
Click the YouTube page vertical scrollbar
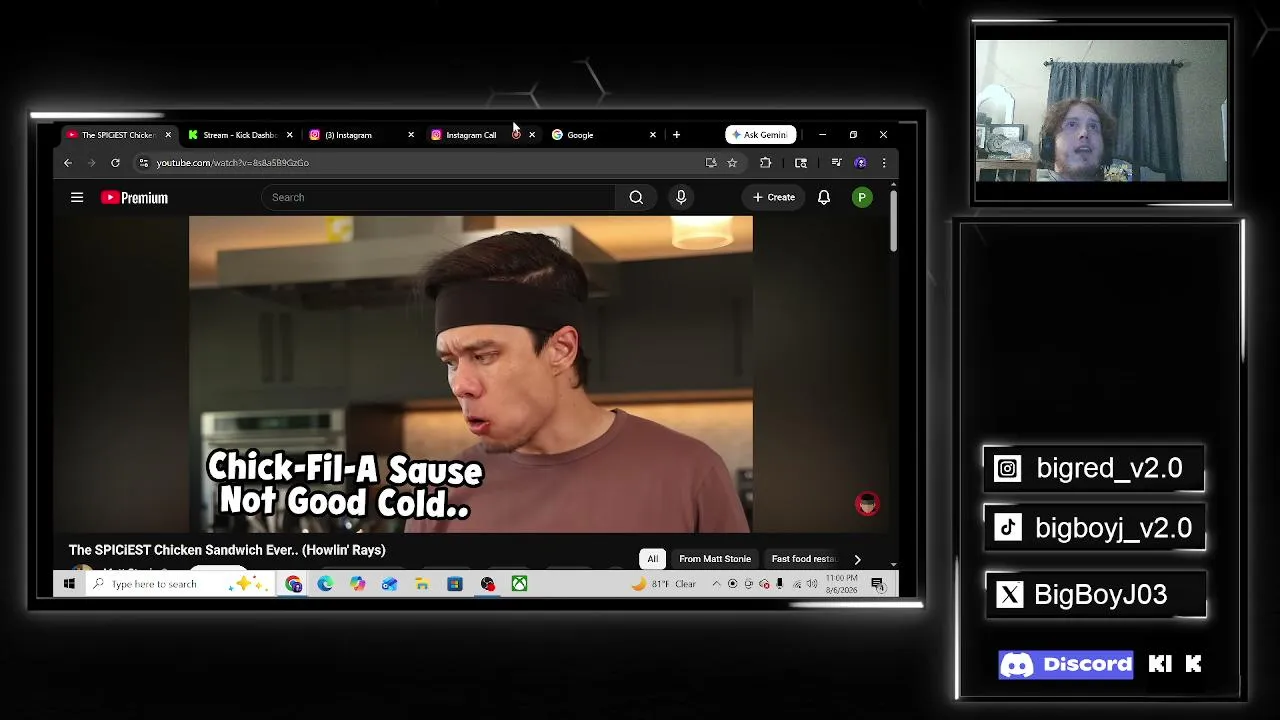coord(893,220)
